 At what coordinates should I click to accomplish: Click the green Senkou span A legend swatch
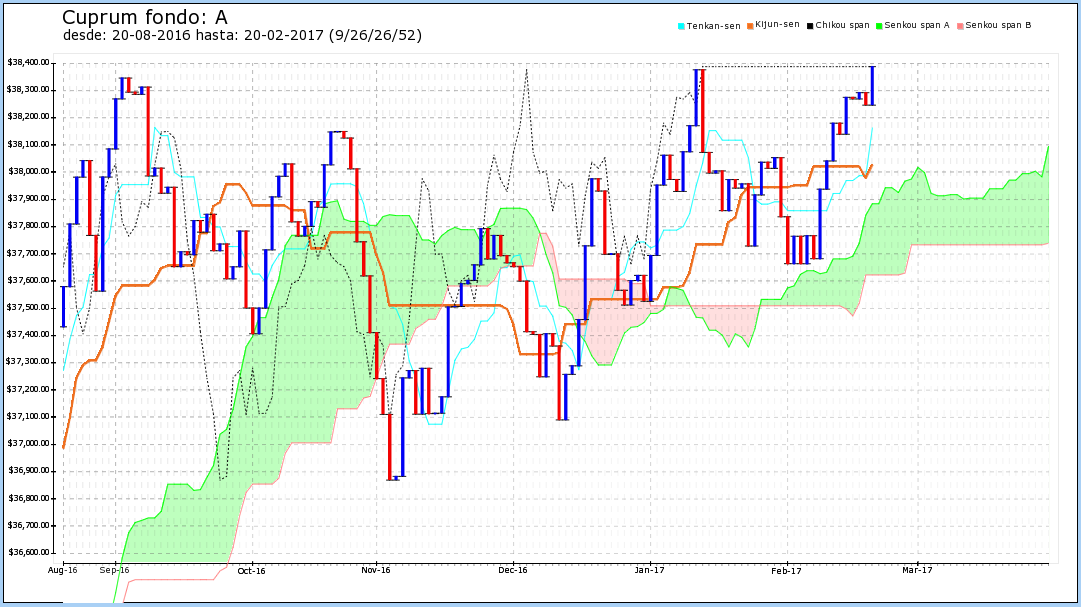coord(880,26)
